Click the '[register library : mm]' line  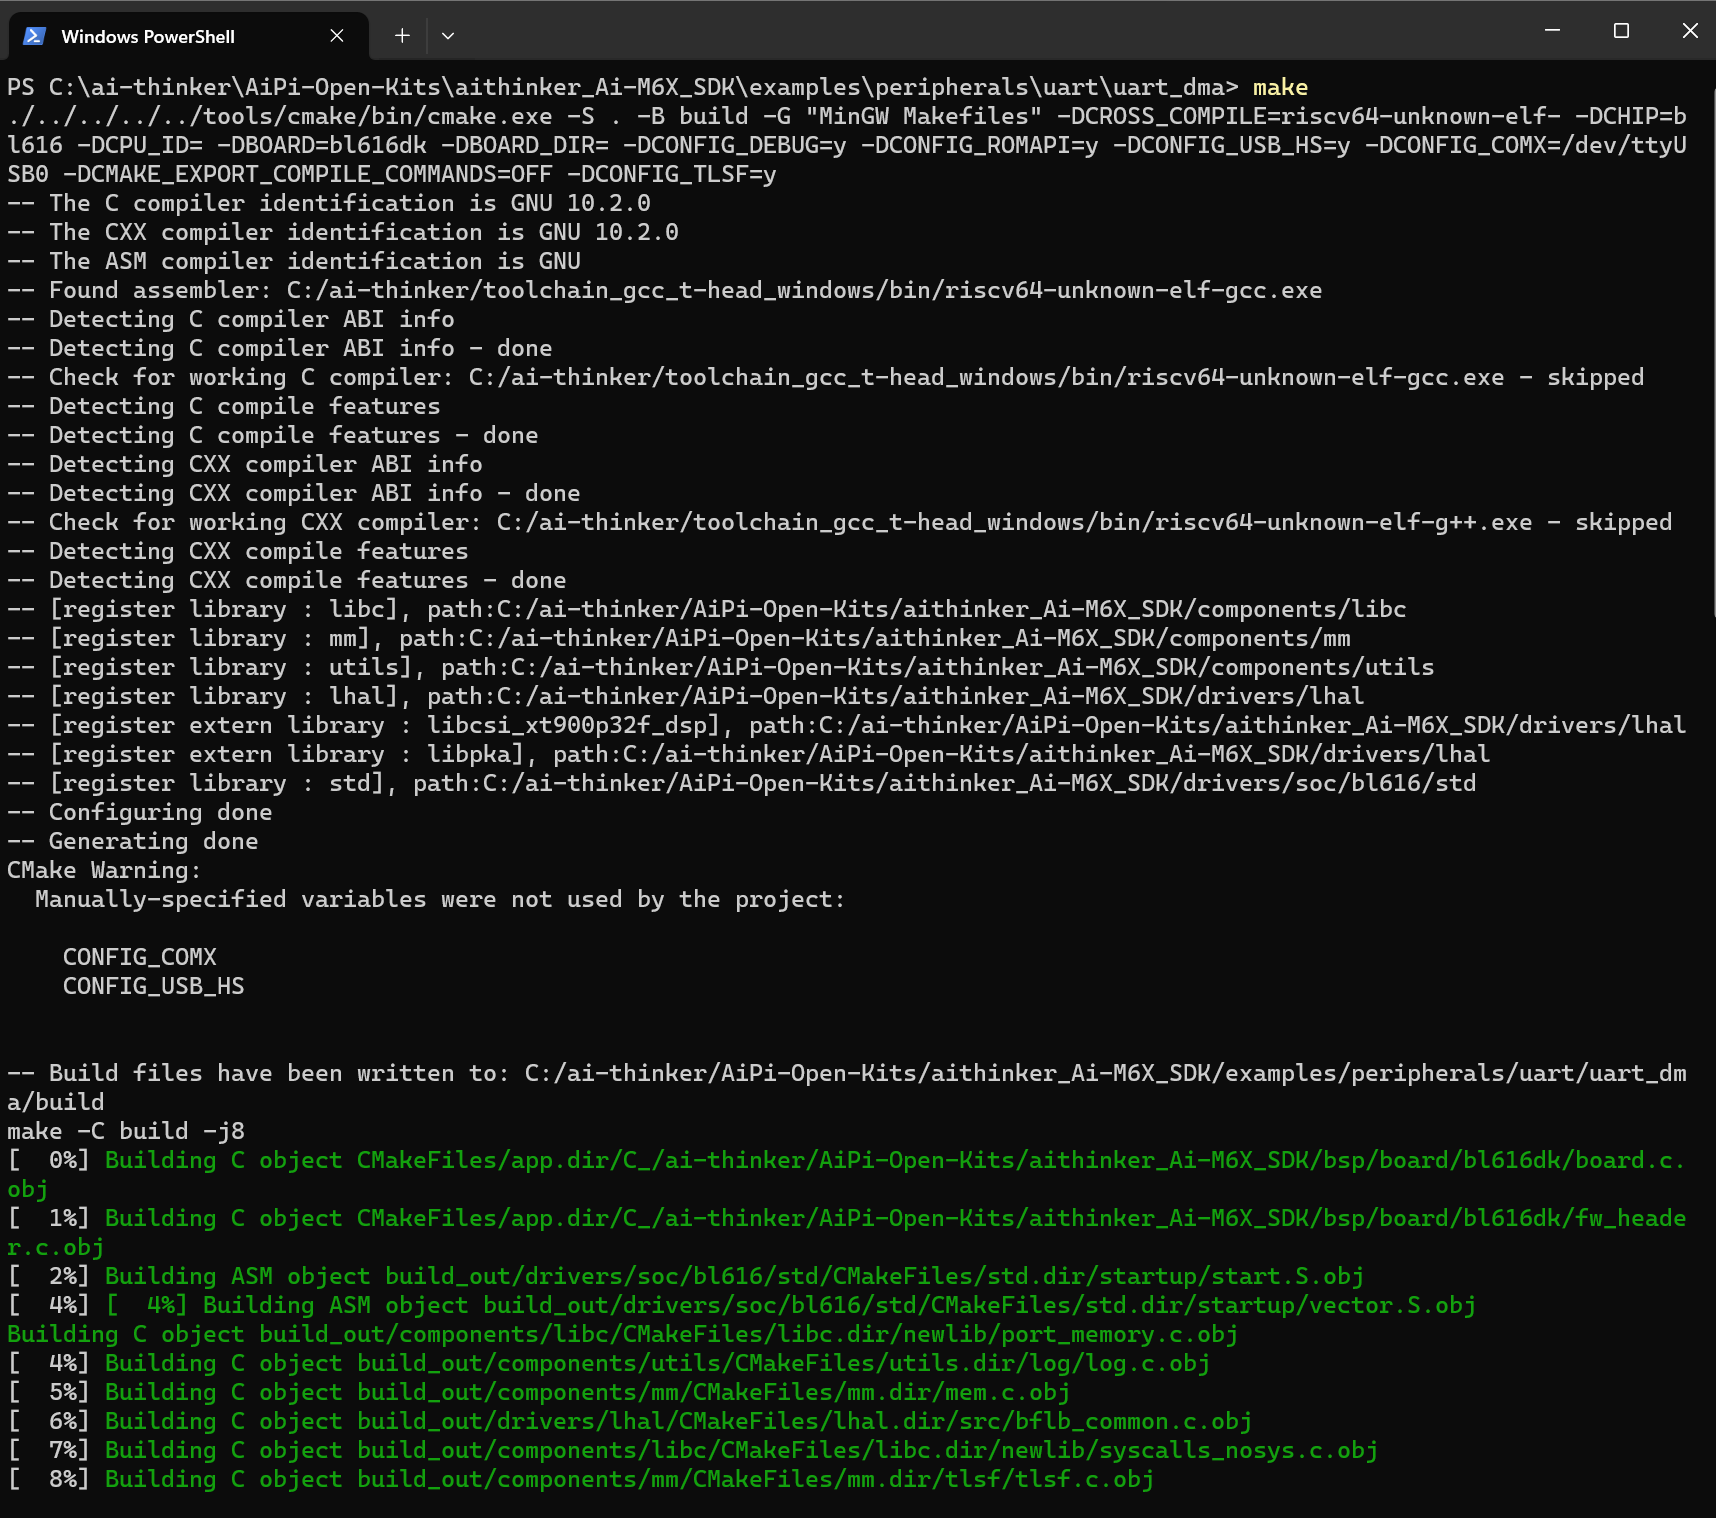pos(679,639)
